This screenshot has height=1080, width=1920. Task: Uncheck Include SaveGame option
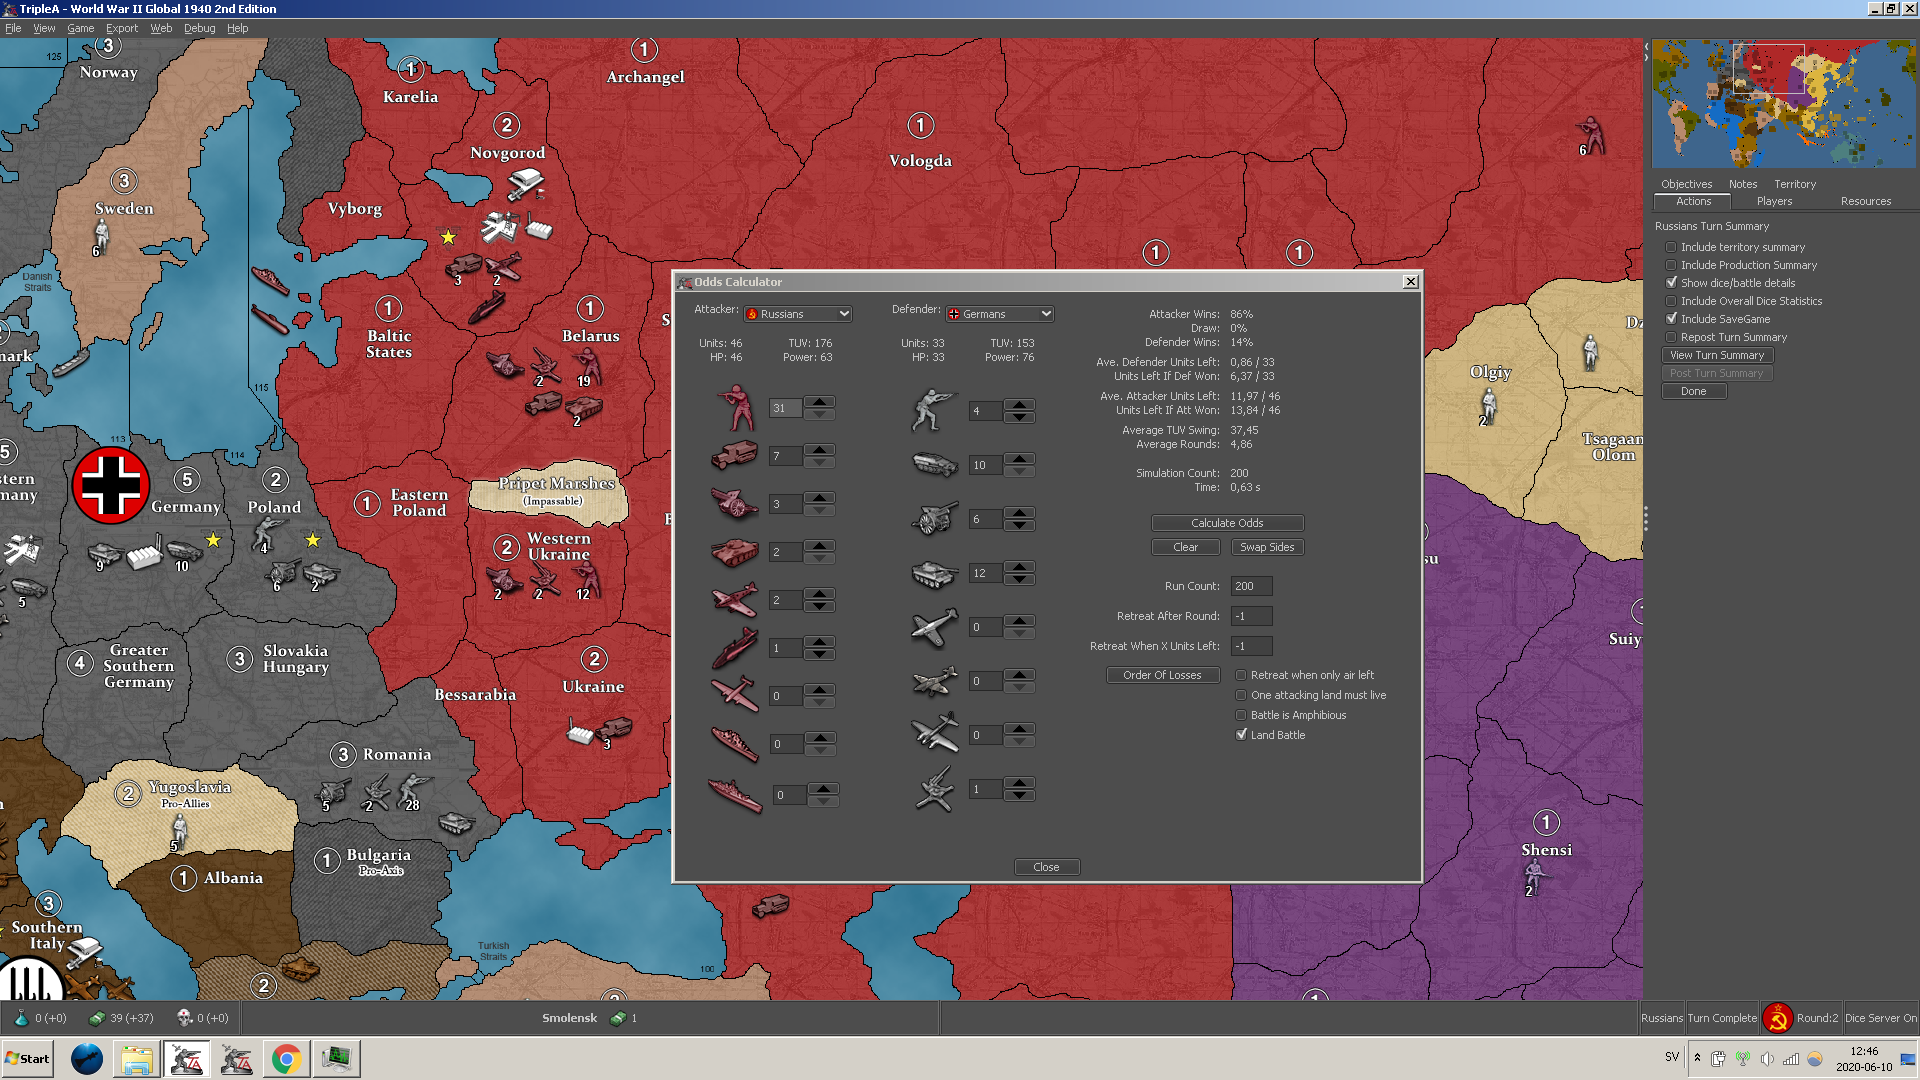[x=1671, y=319]
